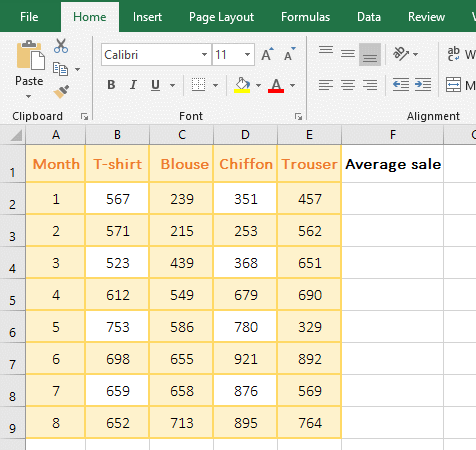This screenshot has height=450, width=476.
Task: Switch to Data tab
Action: [x=369, y=17]
